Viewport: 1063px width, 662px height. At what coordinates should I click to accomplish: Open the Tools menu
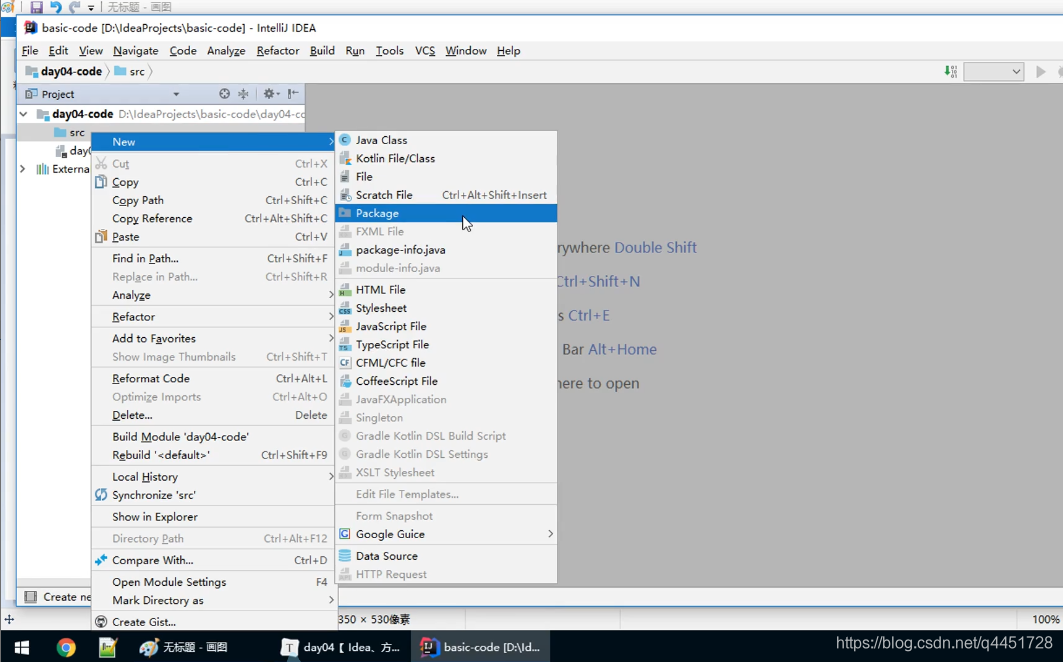click(390, 51)
